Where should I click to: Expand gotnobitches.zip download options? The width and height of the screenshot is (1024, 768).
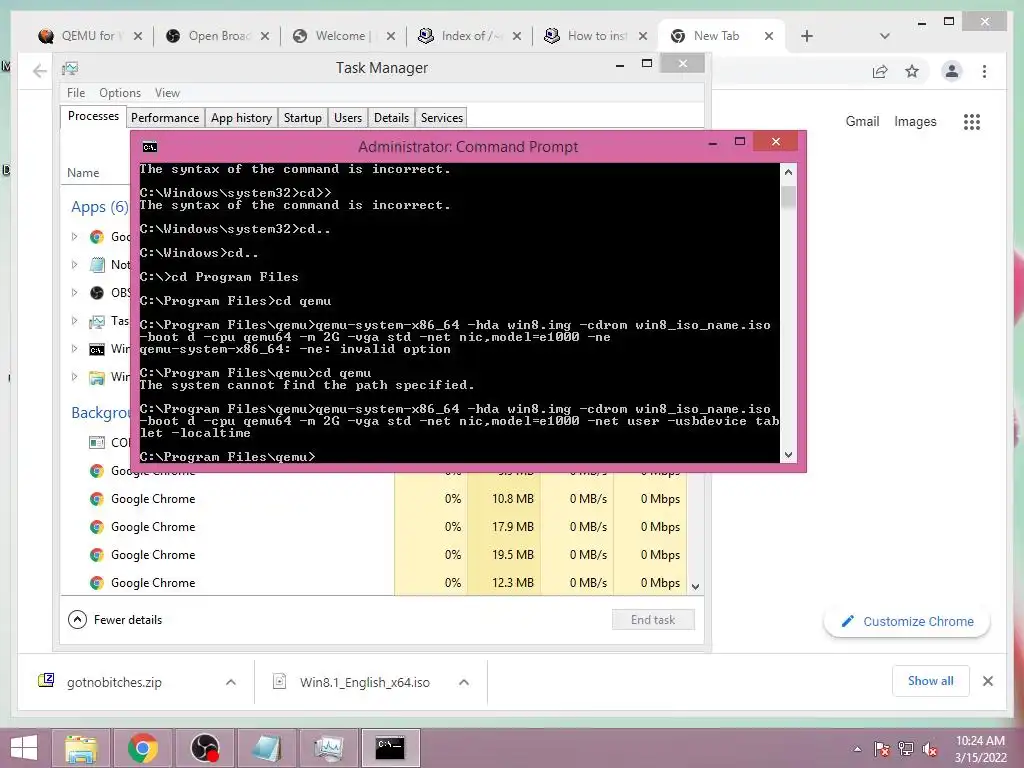coord(231,682)
